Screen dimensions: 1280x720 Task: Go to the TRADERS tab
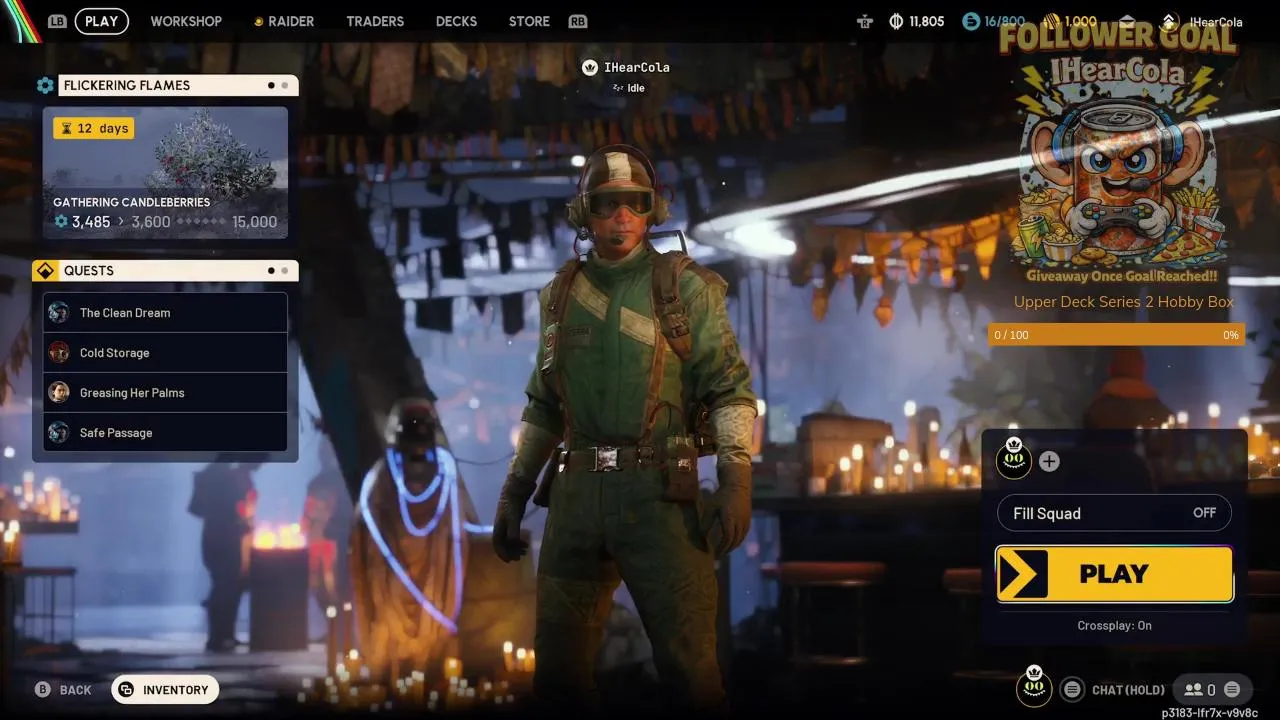[x=375, y=21]
